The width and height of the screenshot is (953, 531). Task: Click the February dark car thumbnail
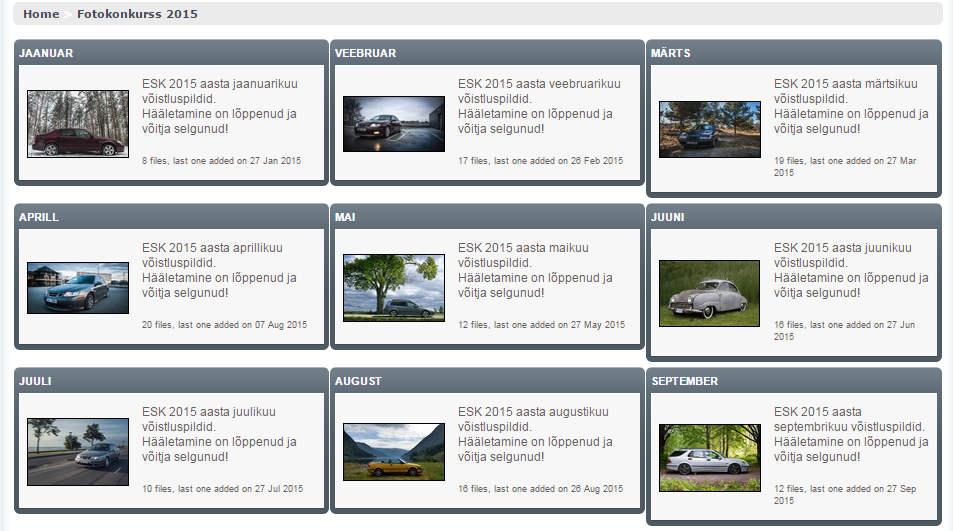pos(393,124)
